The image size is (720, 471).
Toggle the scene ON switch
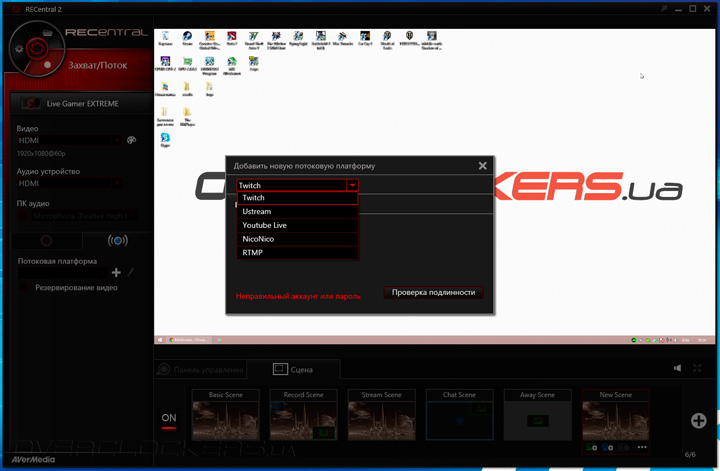pos(169,421)
